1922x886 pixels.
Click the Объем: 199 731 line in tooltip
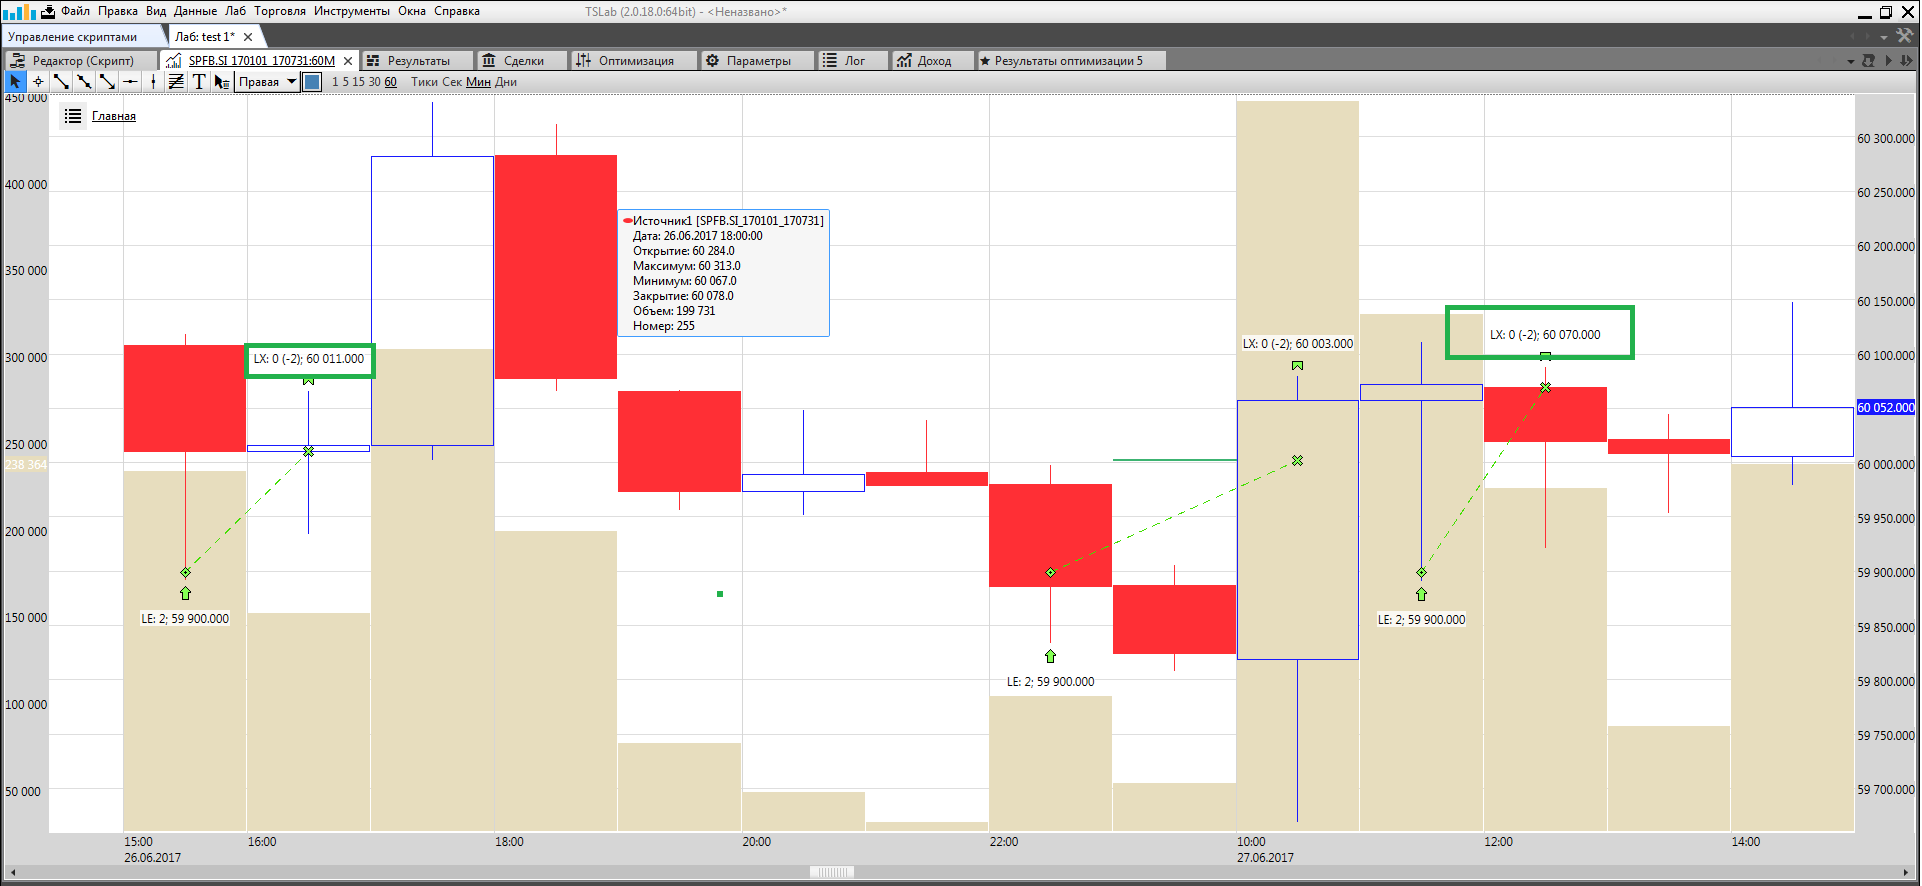674,311
